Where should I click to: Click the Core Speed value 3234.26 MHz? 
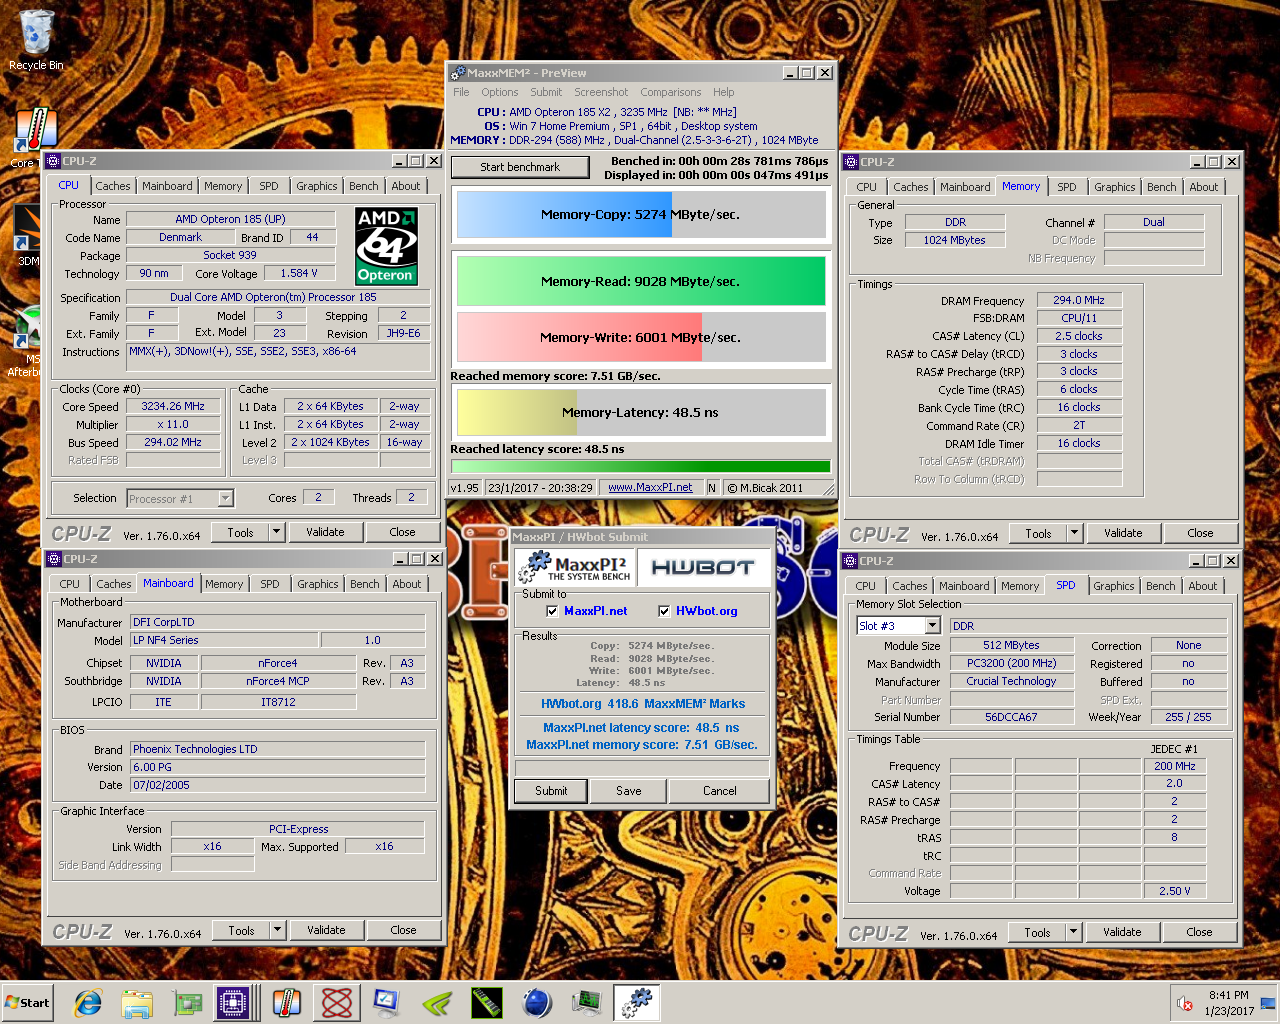point(173,406)
